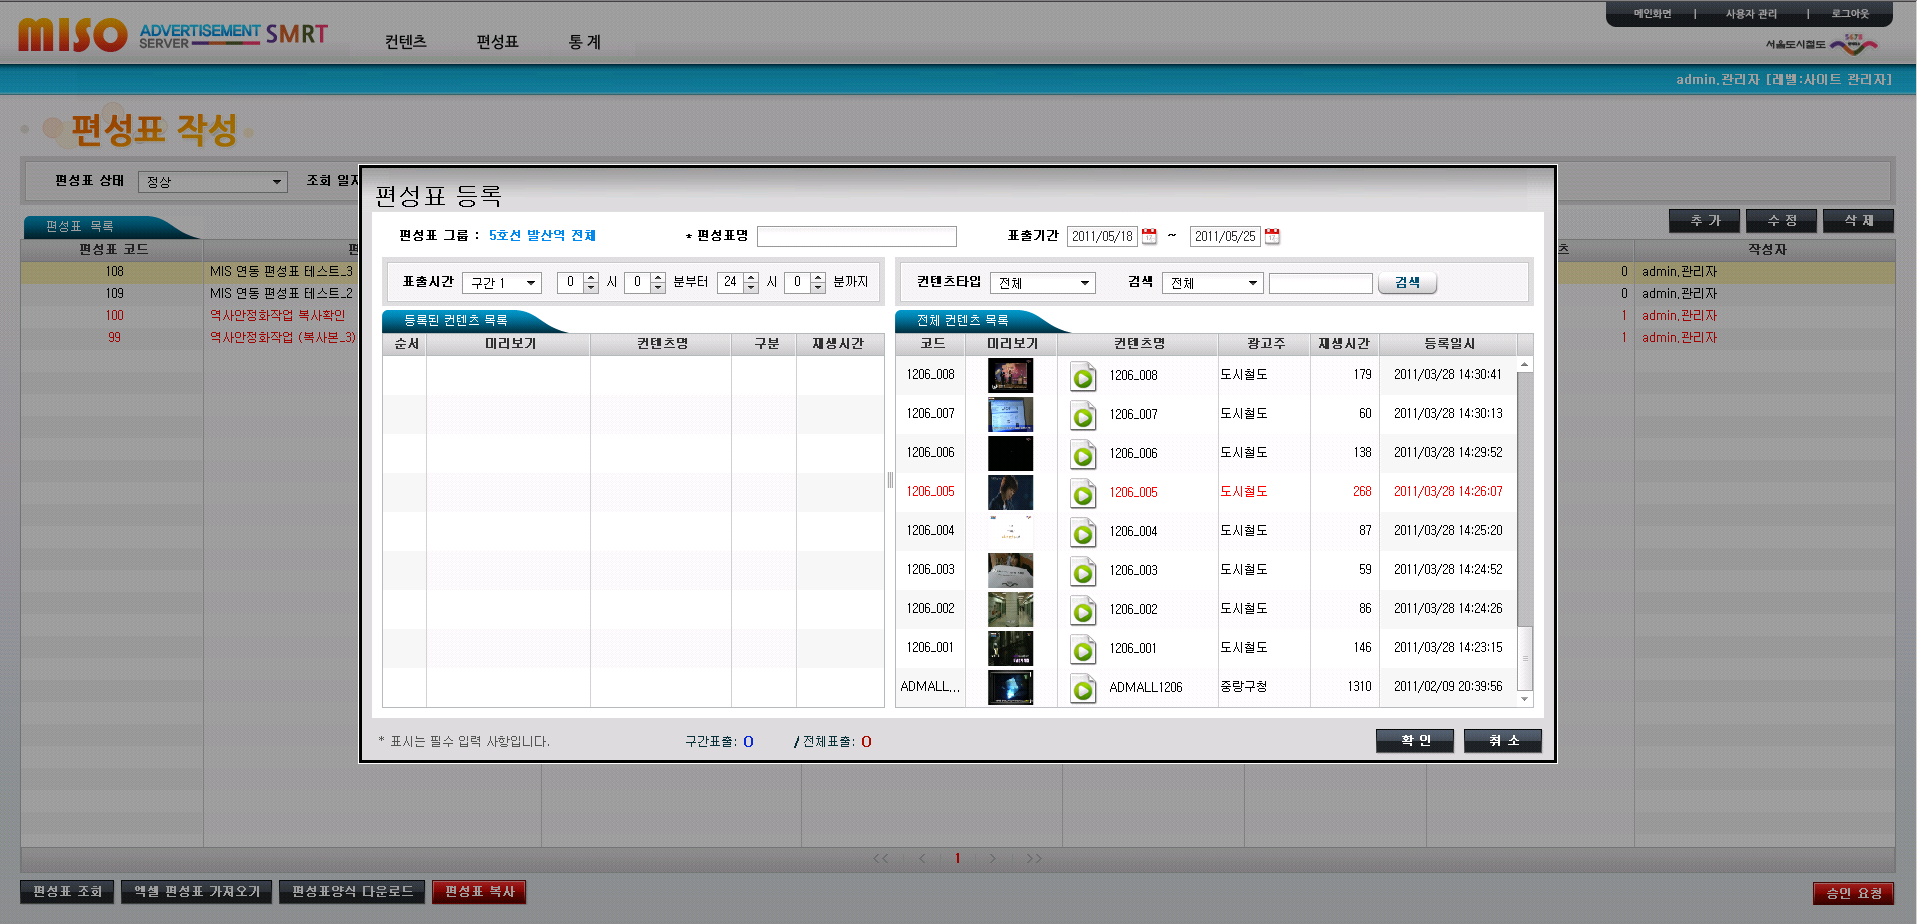This screenshot has height=924, width=1917.
Task: Click play icon for ADMALL1206 row
Action: [x=1083, y=690]
